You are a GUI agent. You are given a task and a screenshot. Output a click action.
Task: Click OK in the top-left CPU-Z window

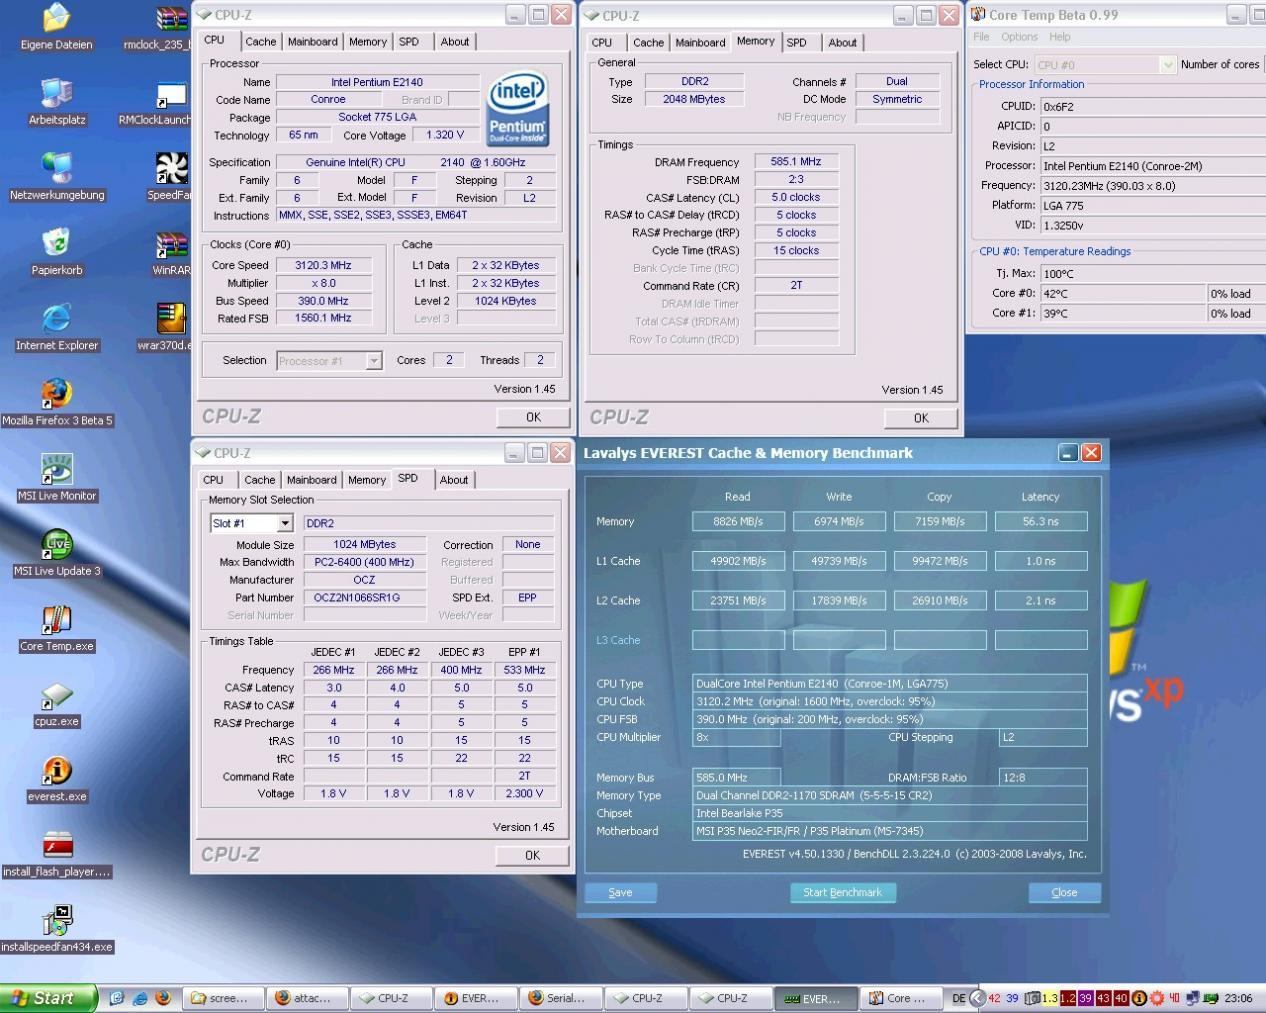pyautogui.click(x=533, y=417)
